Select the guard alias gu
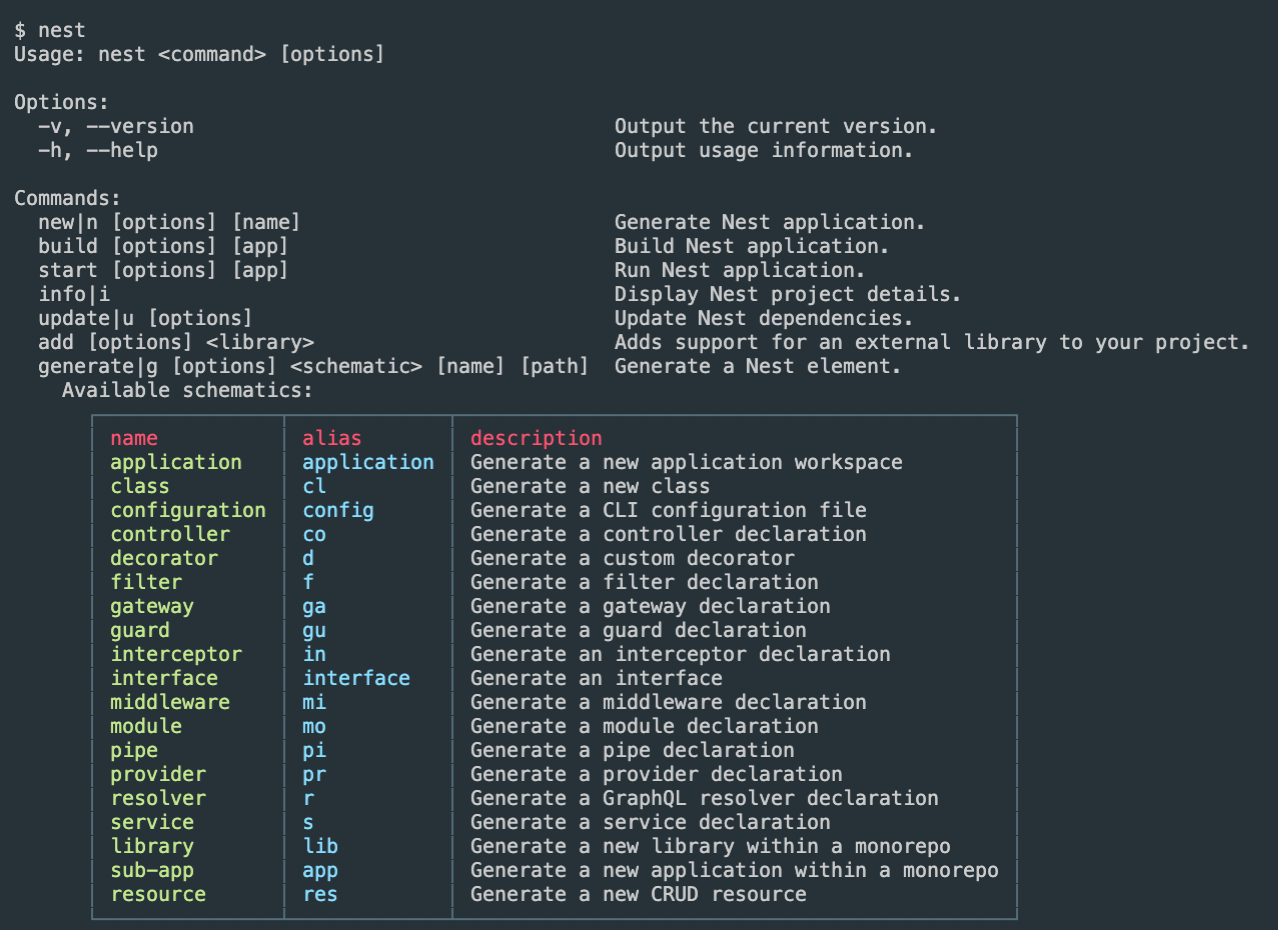The width and height of the screenshot is (1278, 930). [x=314, y=630]
